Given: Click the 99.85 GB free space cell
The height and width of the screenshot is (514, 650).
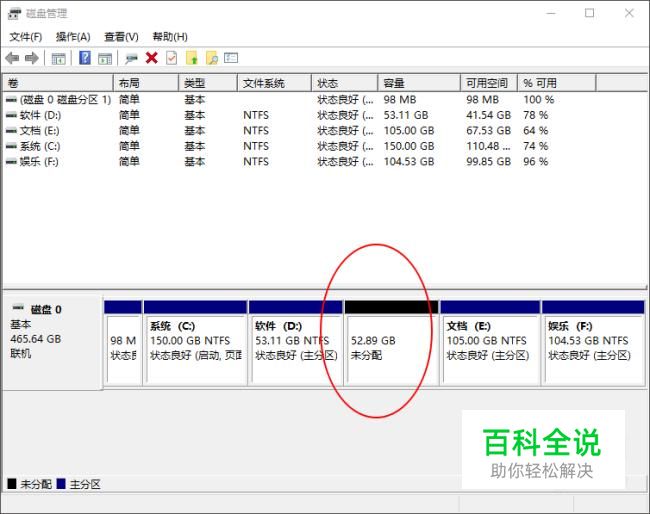Looking at the screenshot, I should (488, 162).
